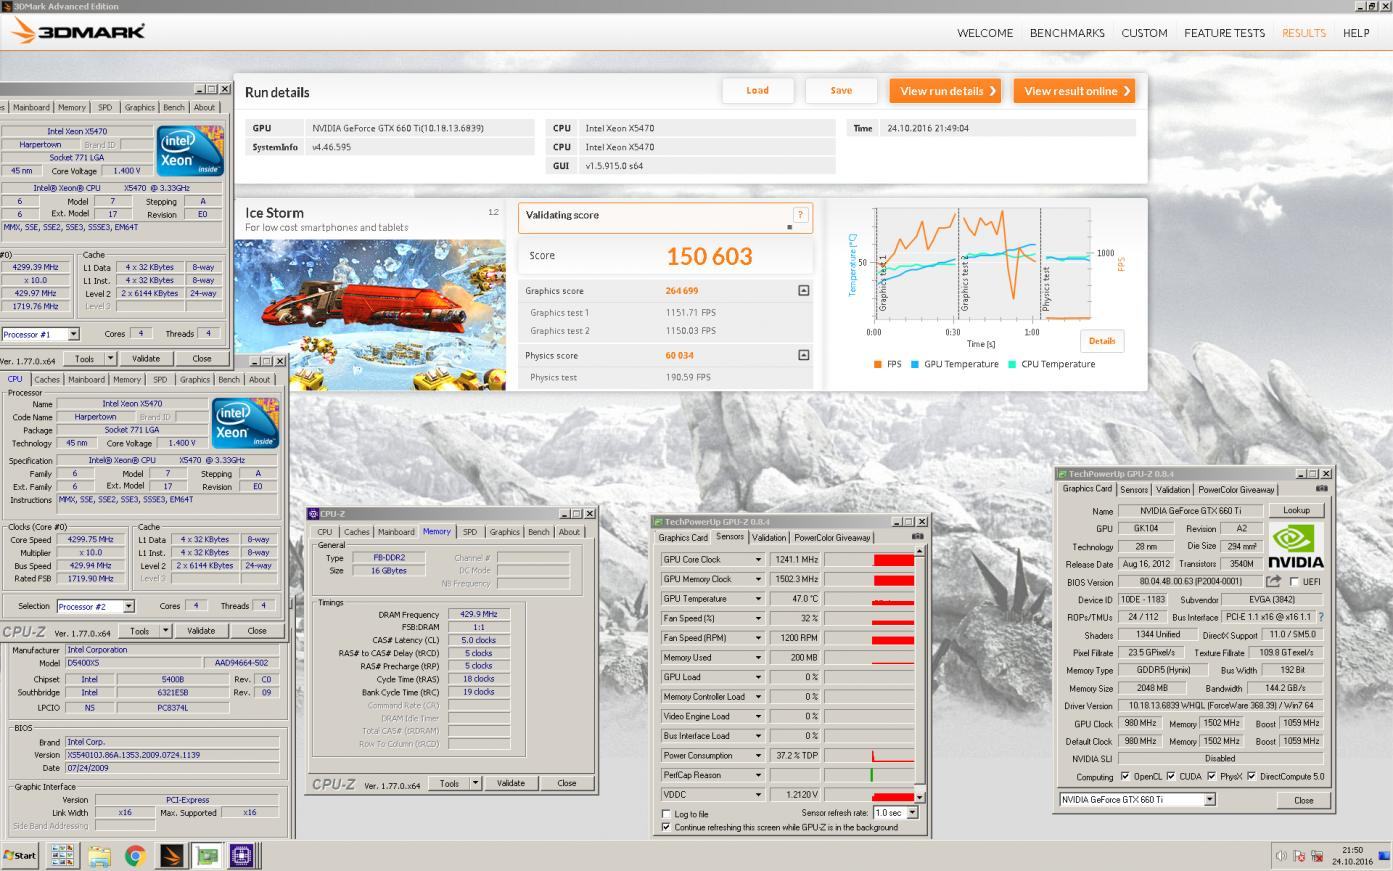Click the NVIDIA logo in GPU-Z
The image size is (1393, 871).
(x=1296, y=547)
